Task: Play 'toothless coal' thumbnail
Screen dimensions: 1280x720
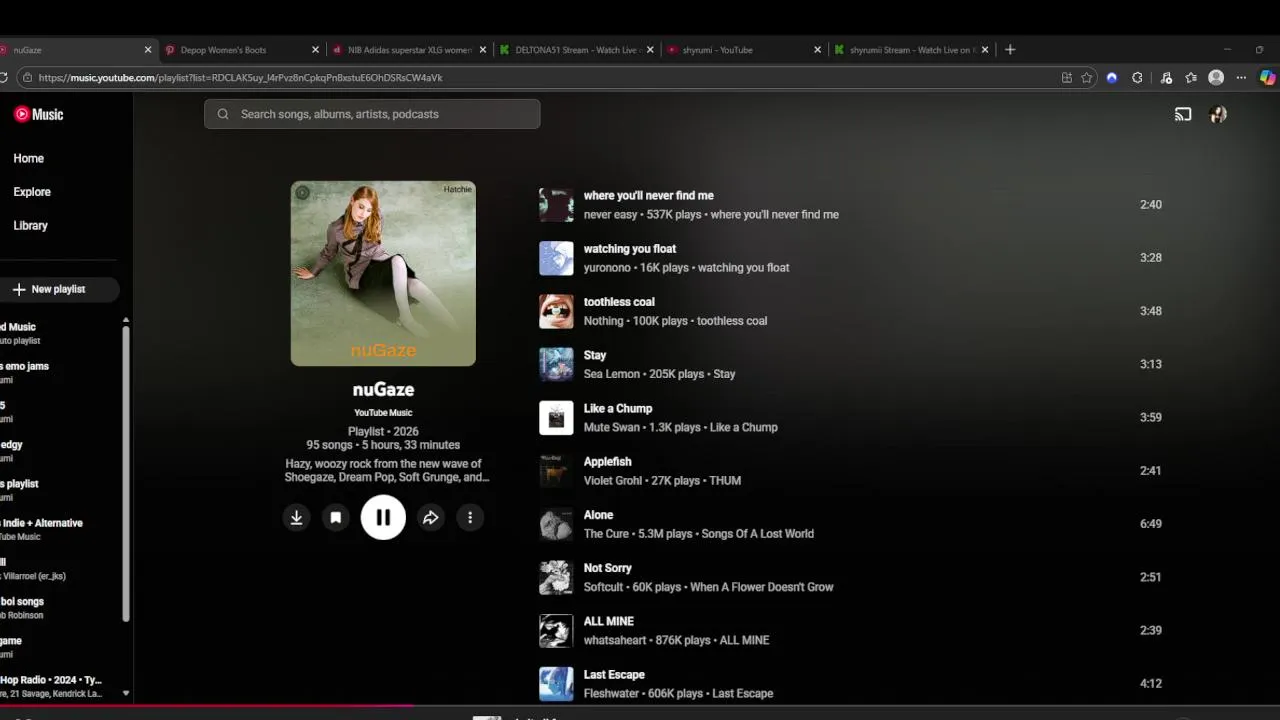Action: coord(556,311)
